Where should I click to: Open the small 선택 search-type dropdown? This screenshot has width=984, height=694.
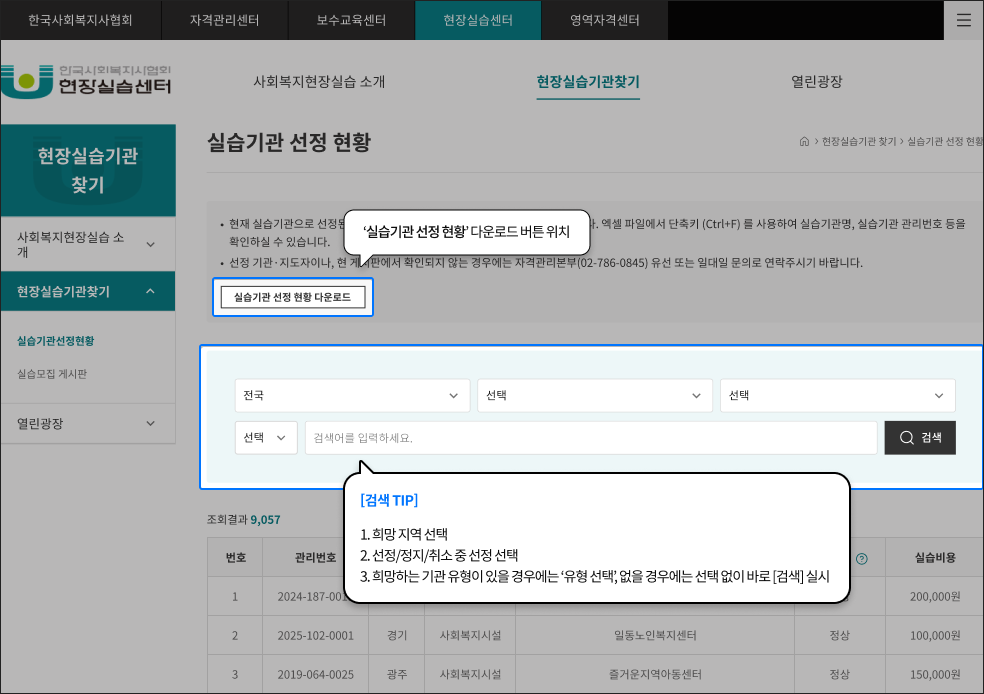coord(266,438)
